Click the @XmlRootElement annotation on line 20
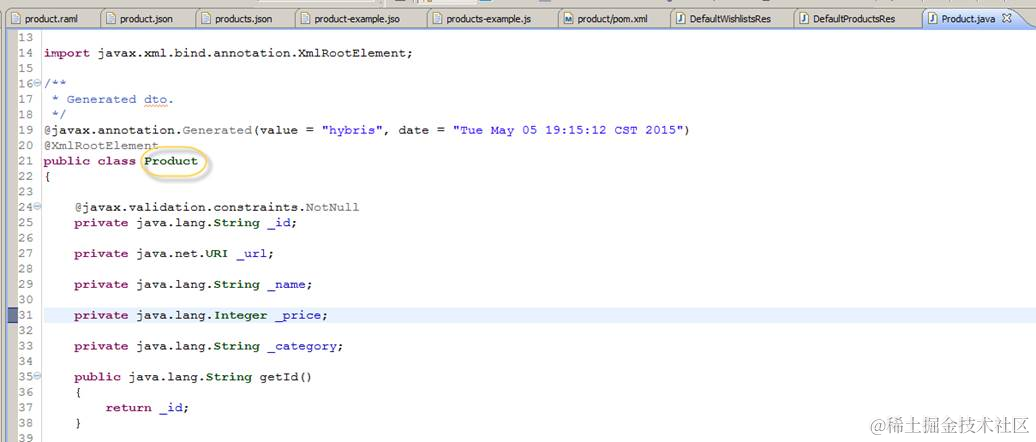This screenshot has height=442, width=1036. pos(101,145)
